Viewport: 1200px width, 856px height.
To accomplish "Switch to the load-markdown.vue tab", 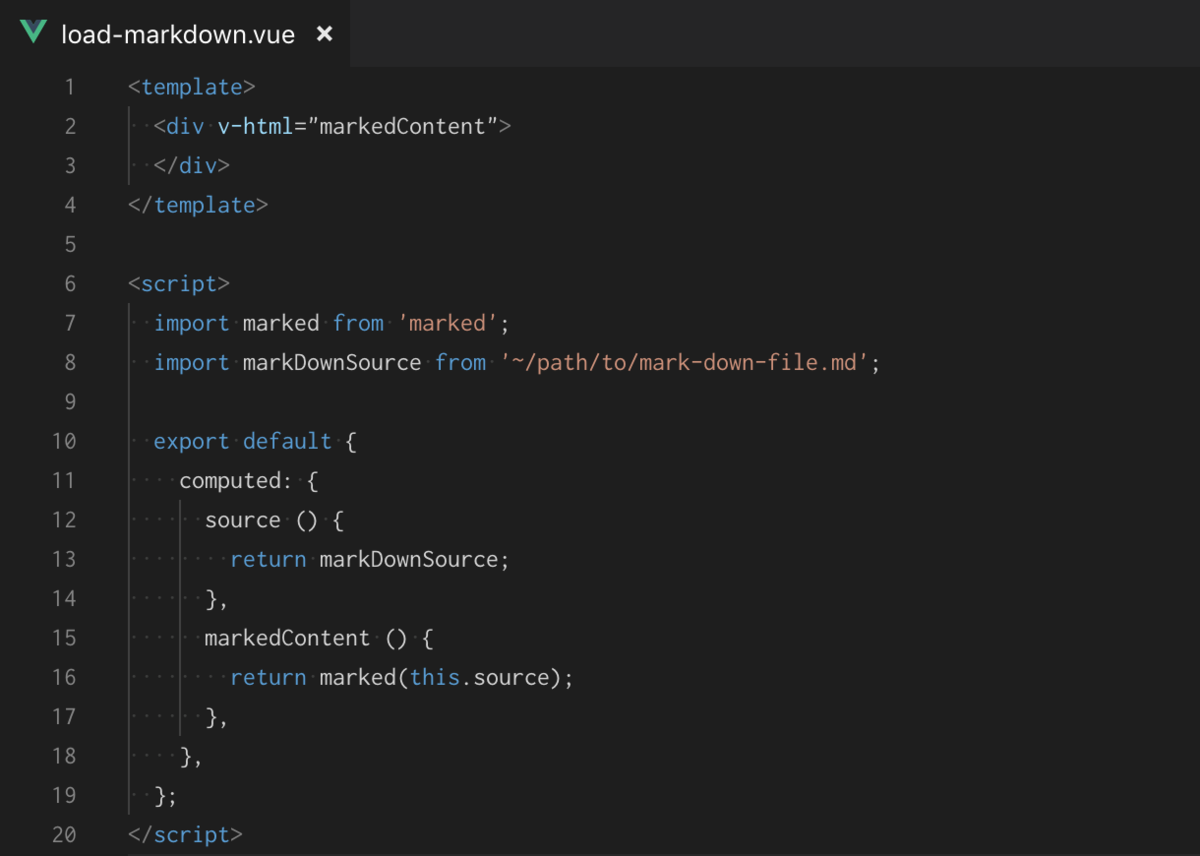I will pyautogui.click(x=180, y=33).
